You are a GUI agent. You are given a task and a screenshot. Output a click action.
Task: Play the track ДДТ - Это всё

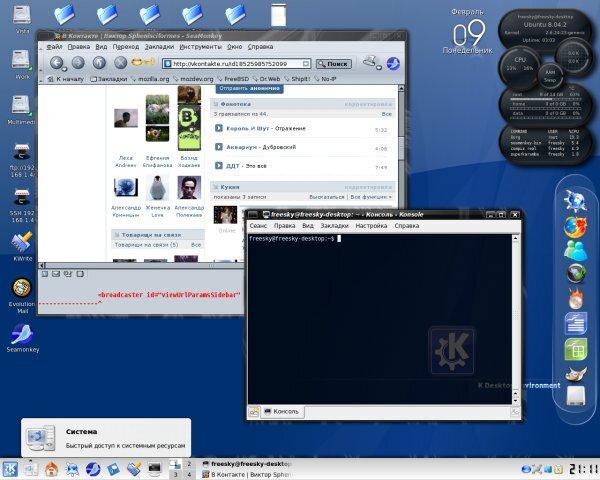coord(219,166)
